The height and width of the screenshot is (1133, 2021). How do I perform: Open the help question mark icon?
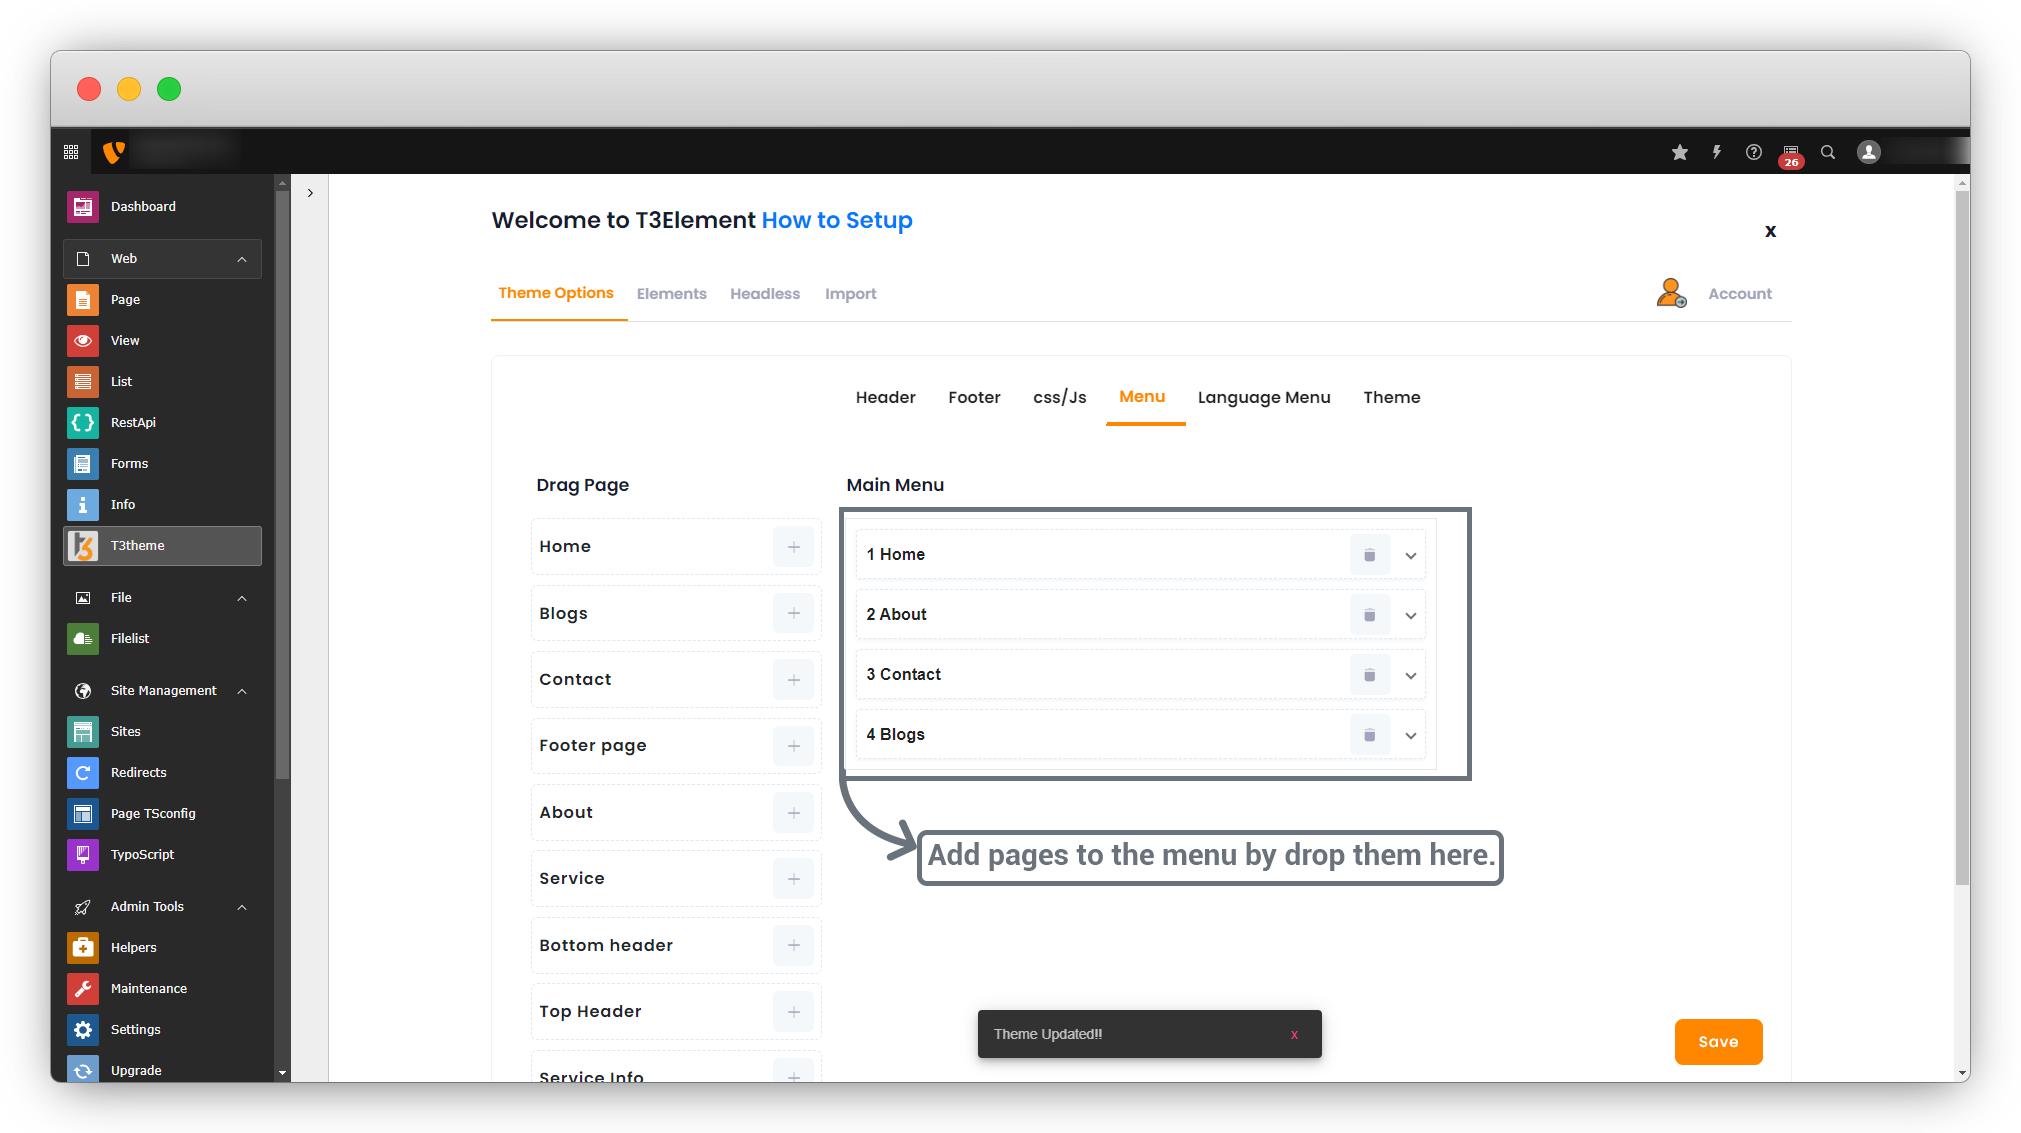[1754, 152]
